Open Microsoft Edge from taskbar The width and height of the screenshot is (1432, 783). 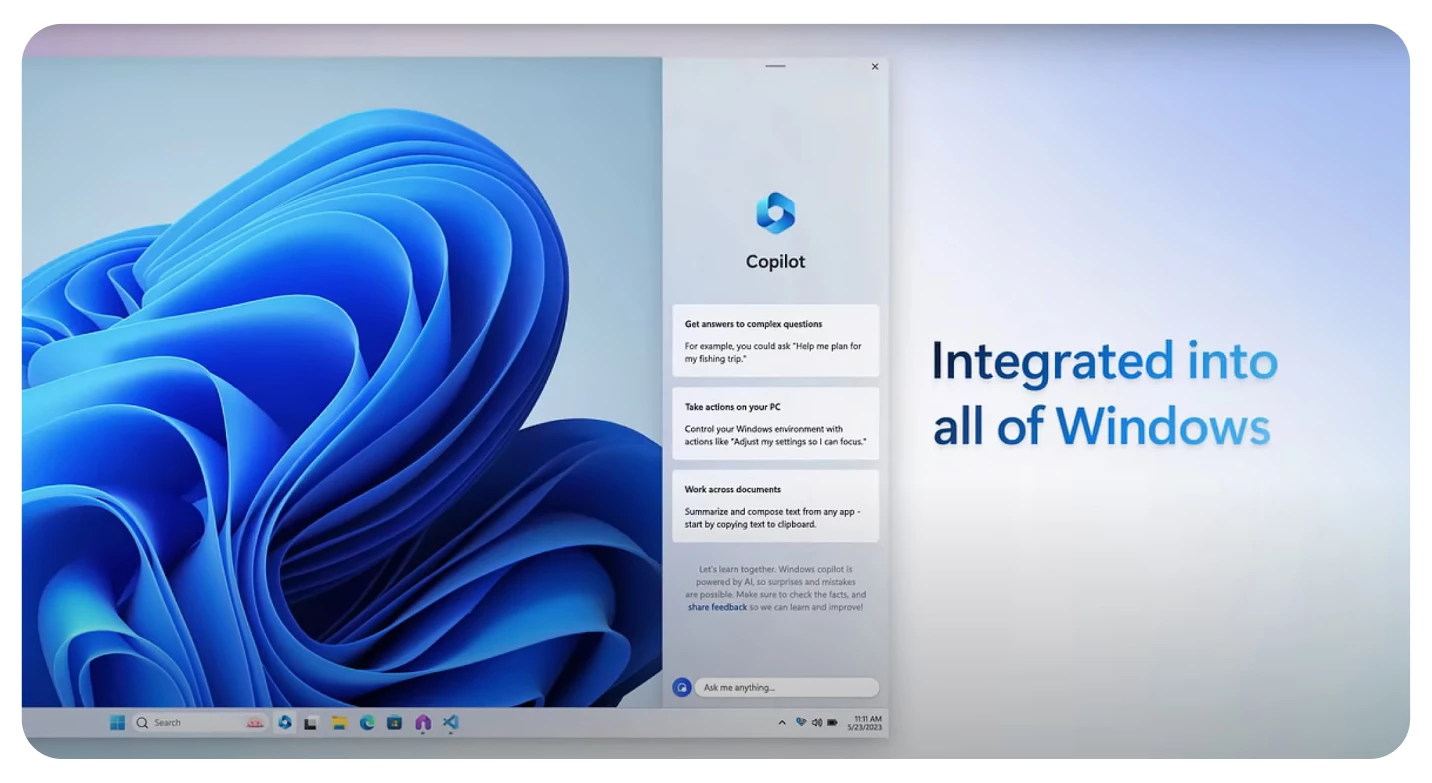(367, 722)
